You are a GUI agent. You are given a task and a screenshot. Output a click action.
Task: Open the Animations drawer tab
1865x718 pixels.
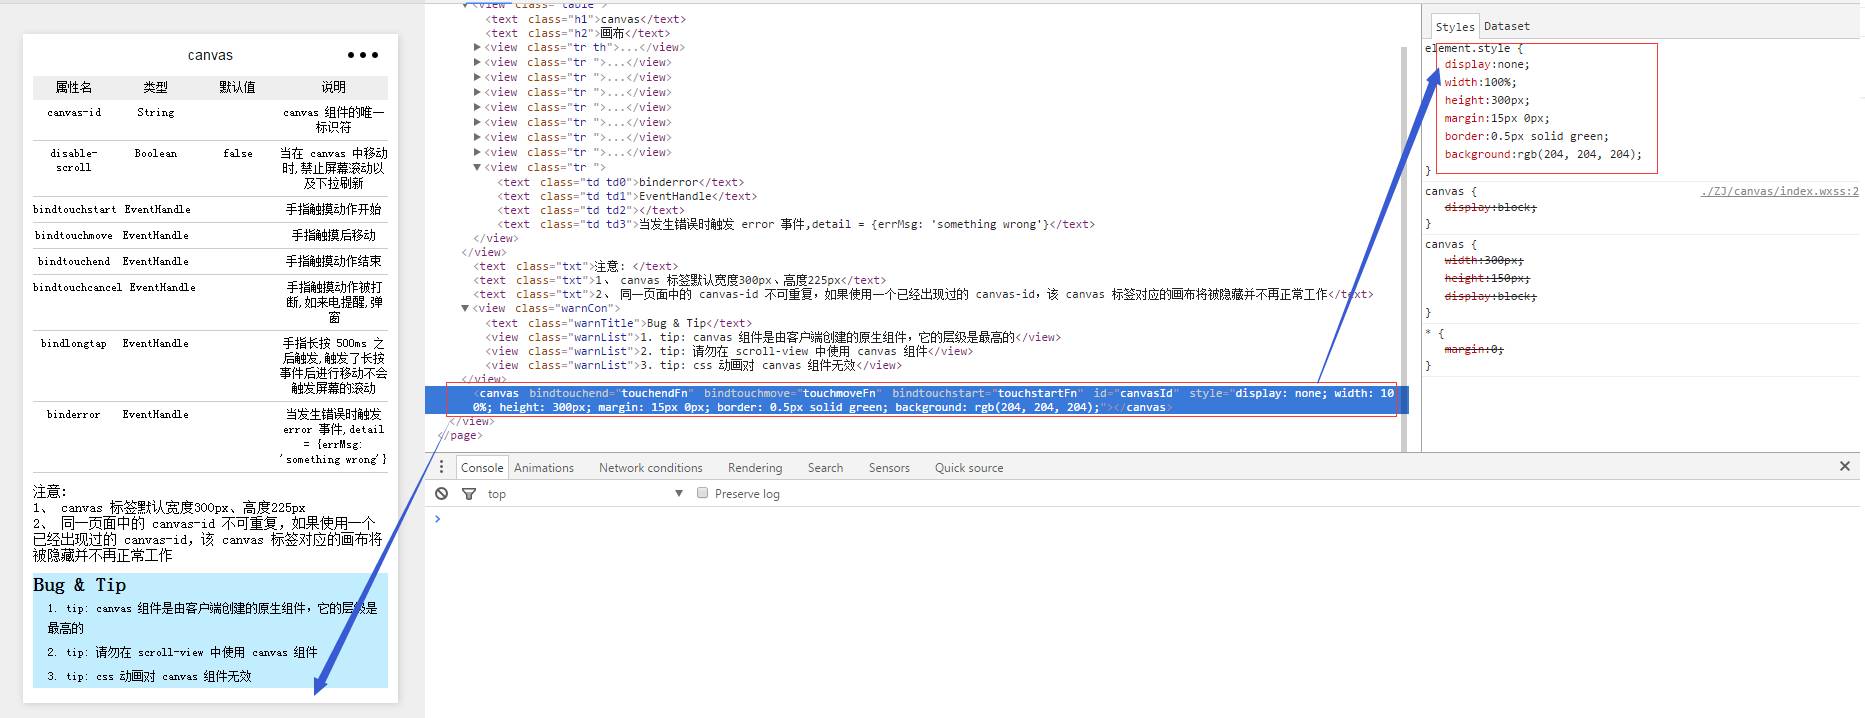tap(544, 467)
